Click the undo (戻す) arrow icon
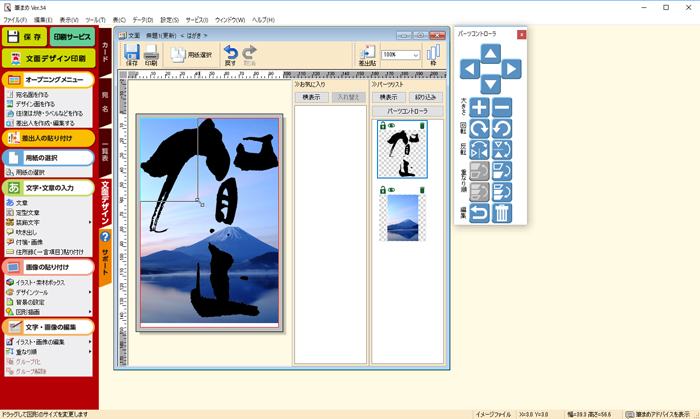 click(x=231, y=53)
